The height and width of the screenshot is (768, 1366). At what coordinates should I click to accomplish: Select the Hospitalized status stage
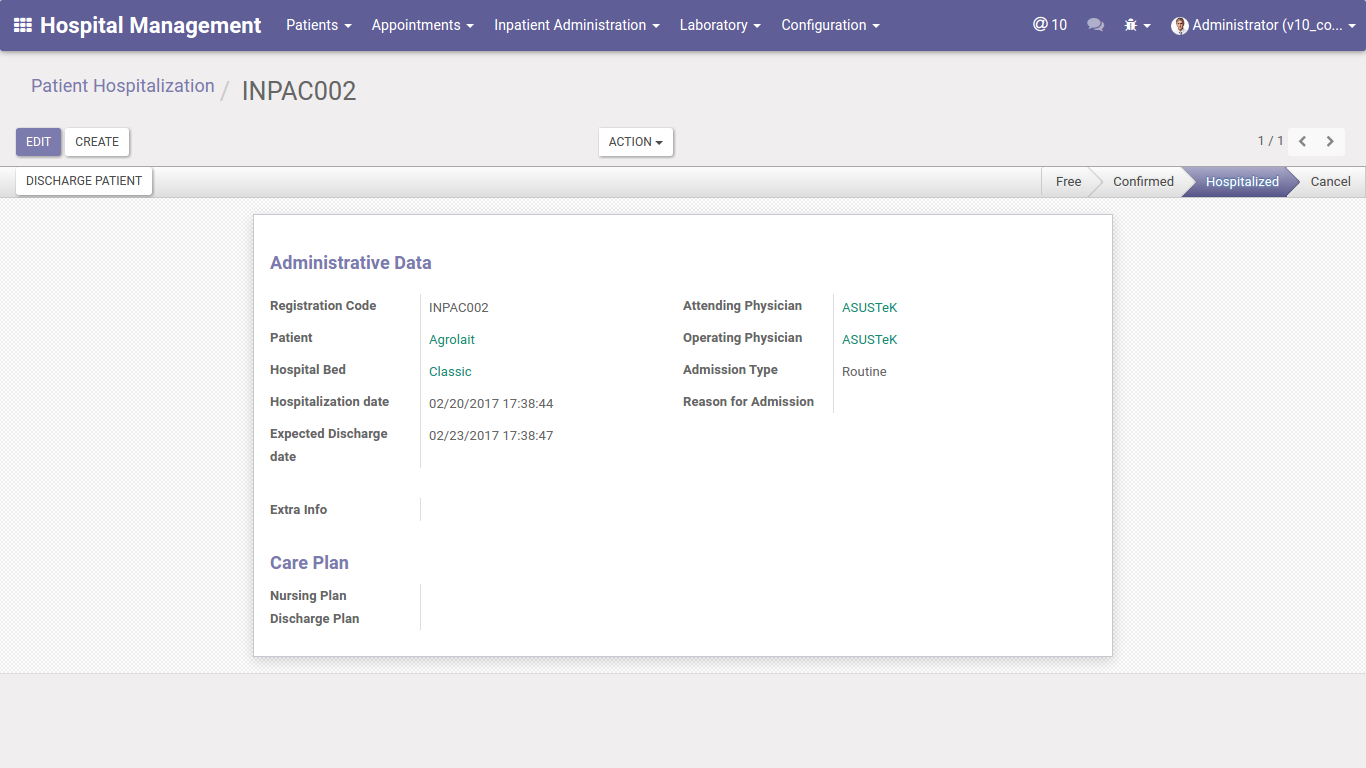coord(1242,182)
